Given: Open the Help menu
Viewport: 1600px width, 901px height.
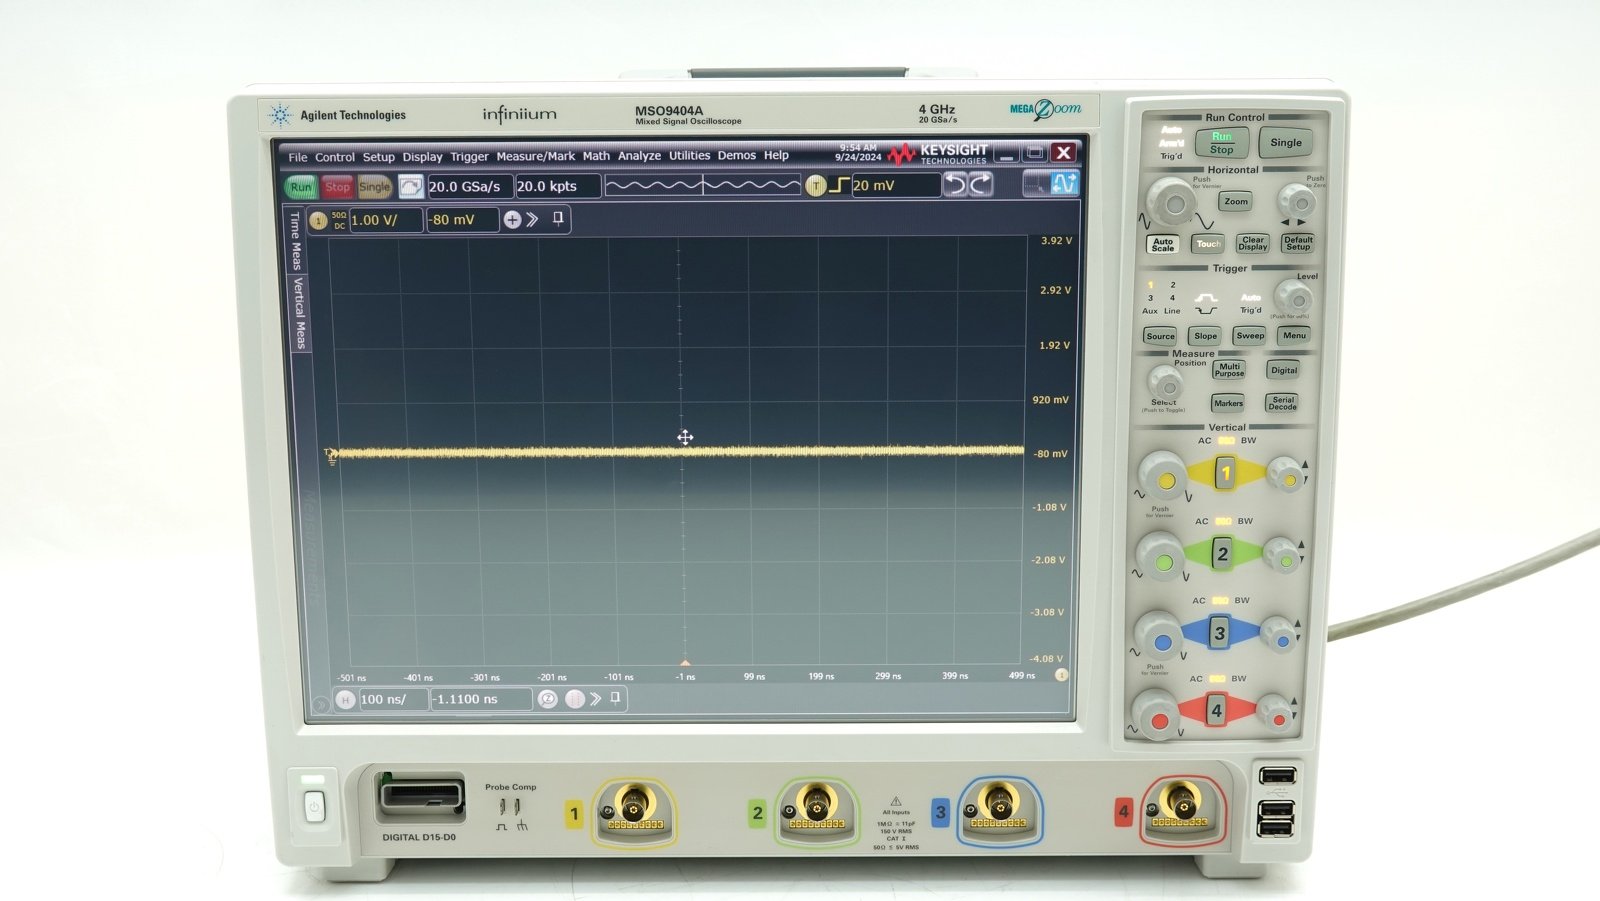Looking at the screenshot, I should (x=777, y=155).
